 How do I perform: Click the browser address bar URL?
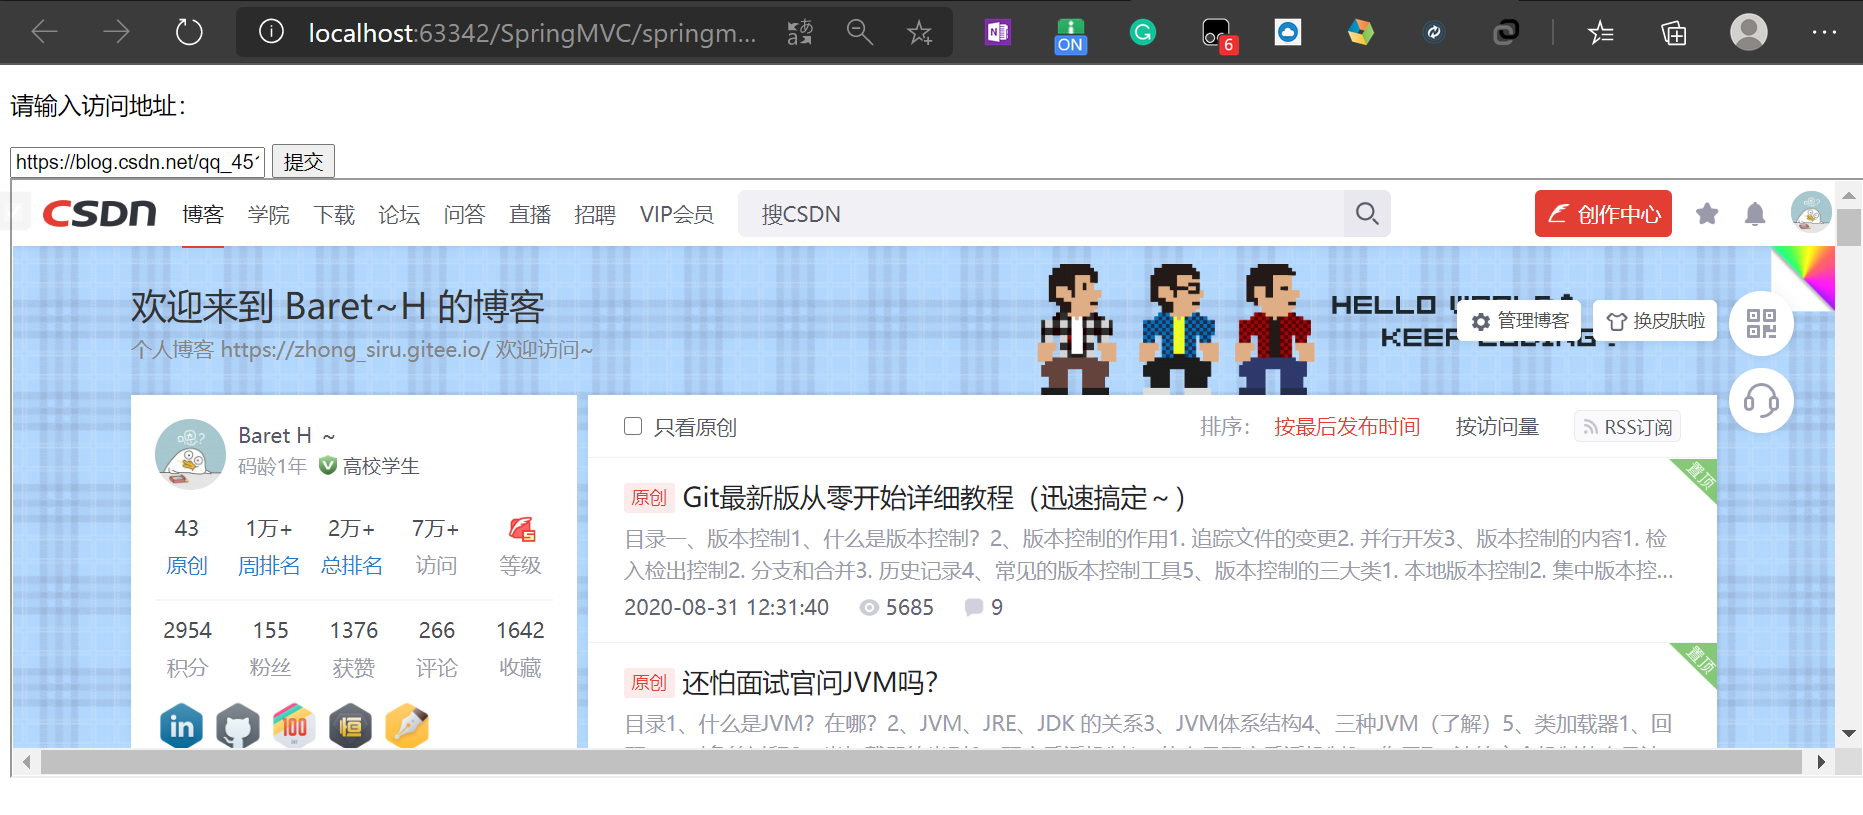click(532, 33)
